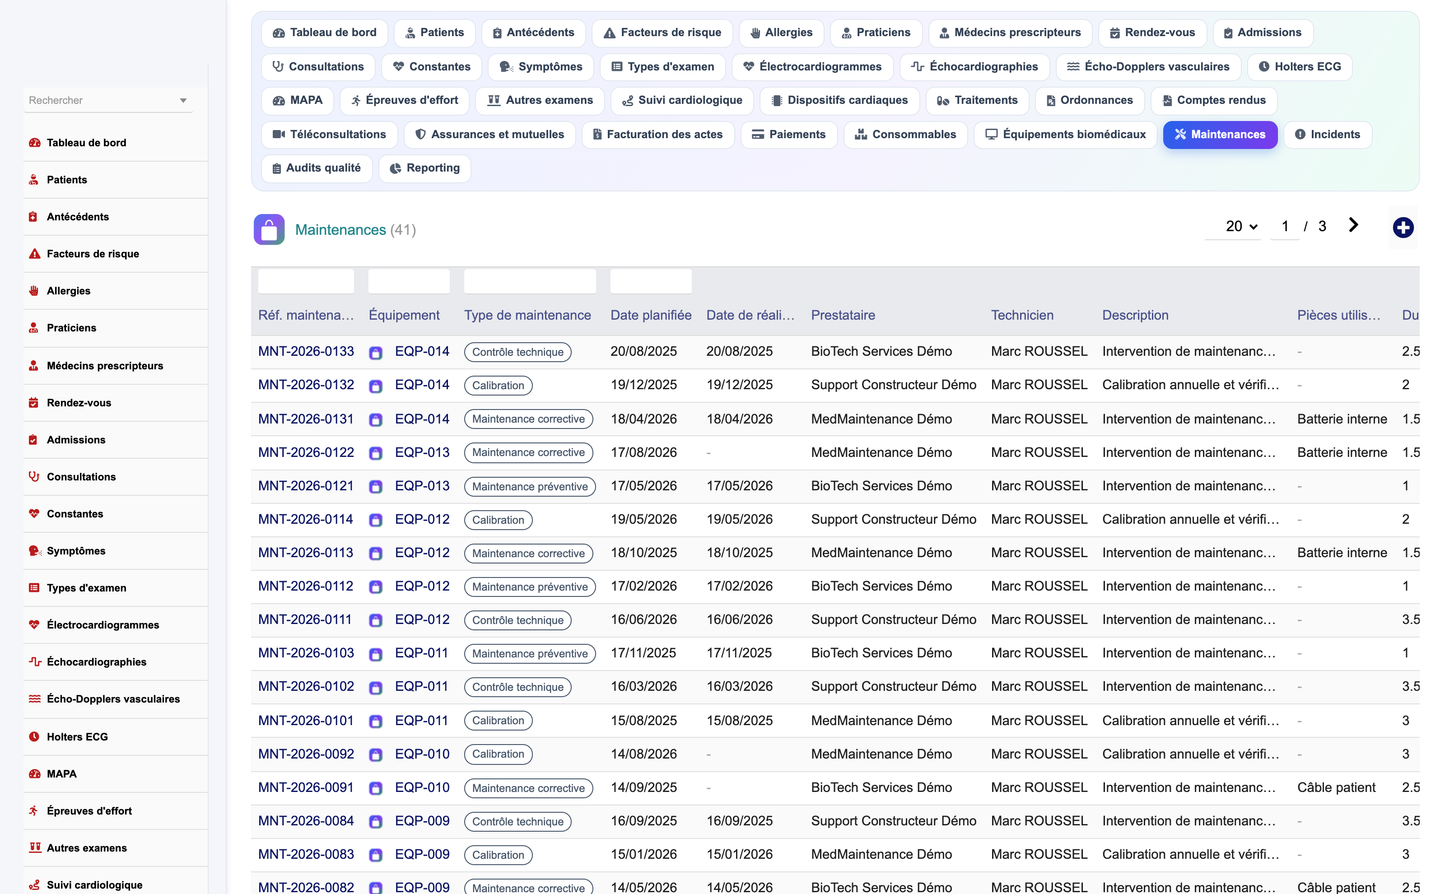Screen dimensions: 1445x894
Task: Go to next page with chevron arrow
Action: click(x=1353, y=226)
